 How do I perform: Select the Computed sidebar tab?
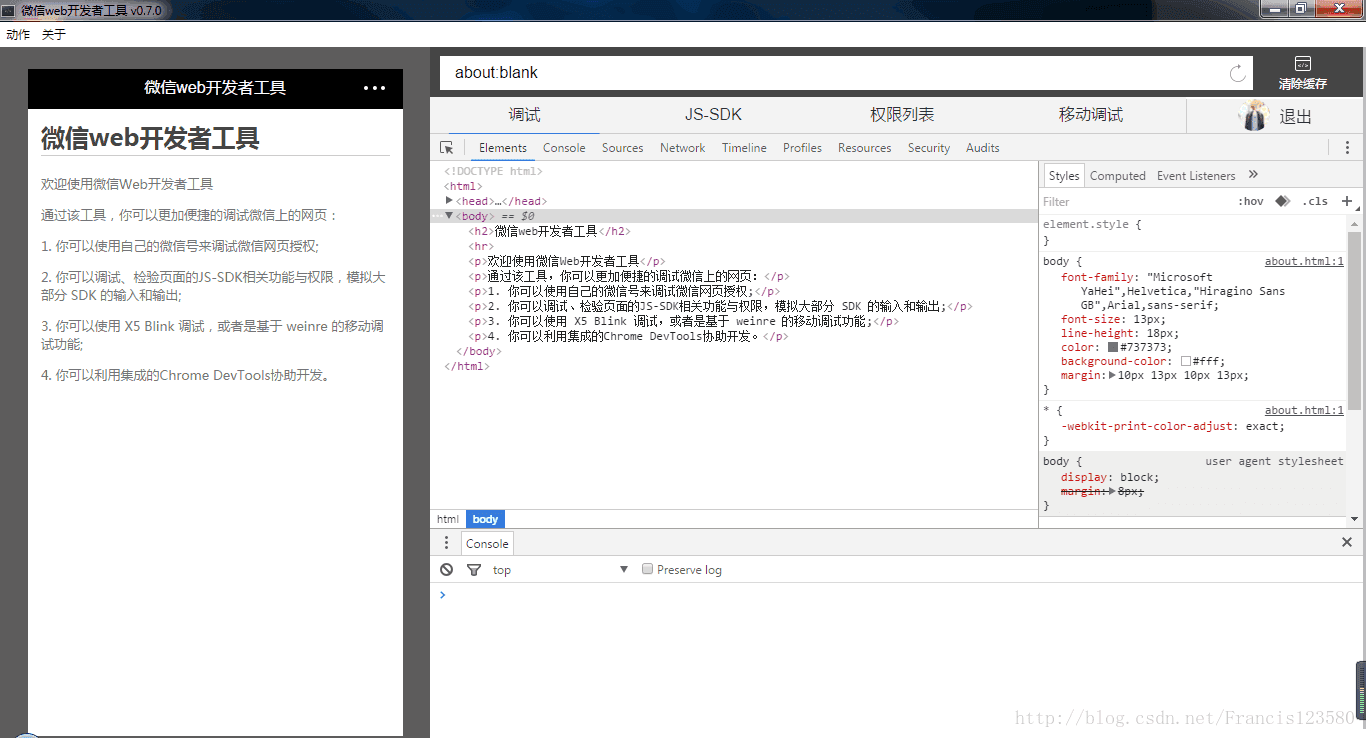1118,175
